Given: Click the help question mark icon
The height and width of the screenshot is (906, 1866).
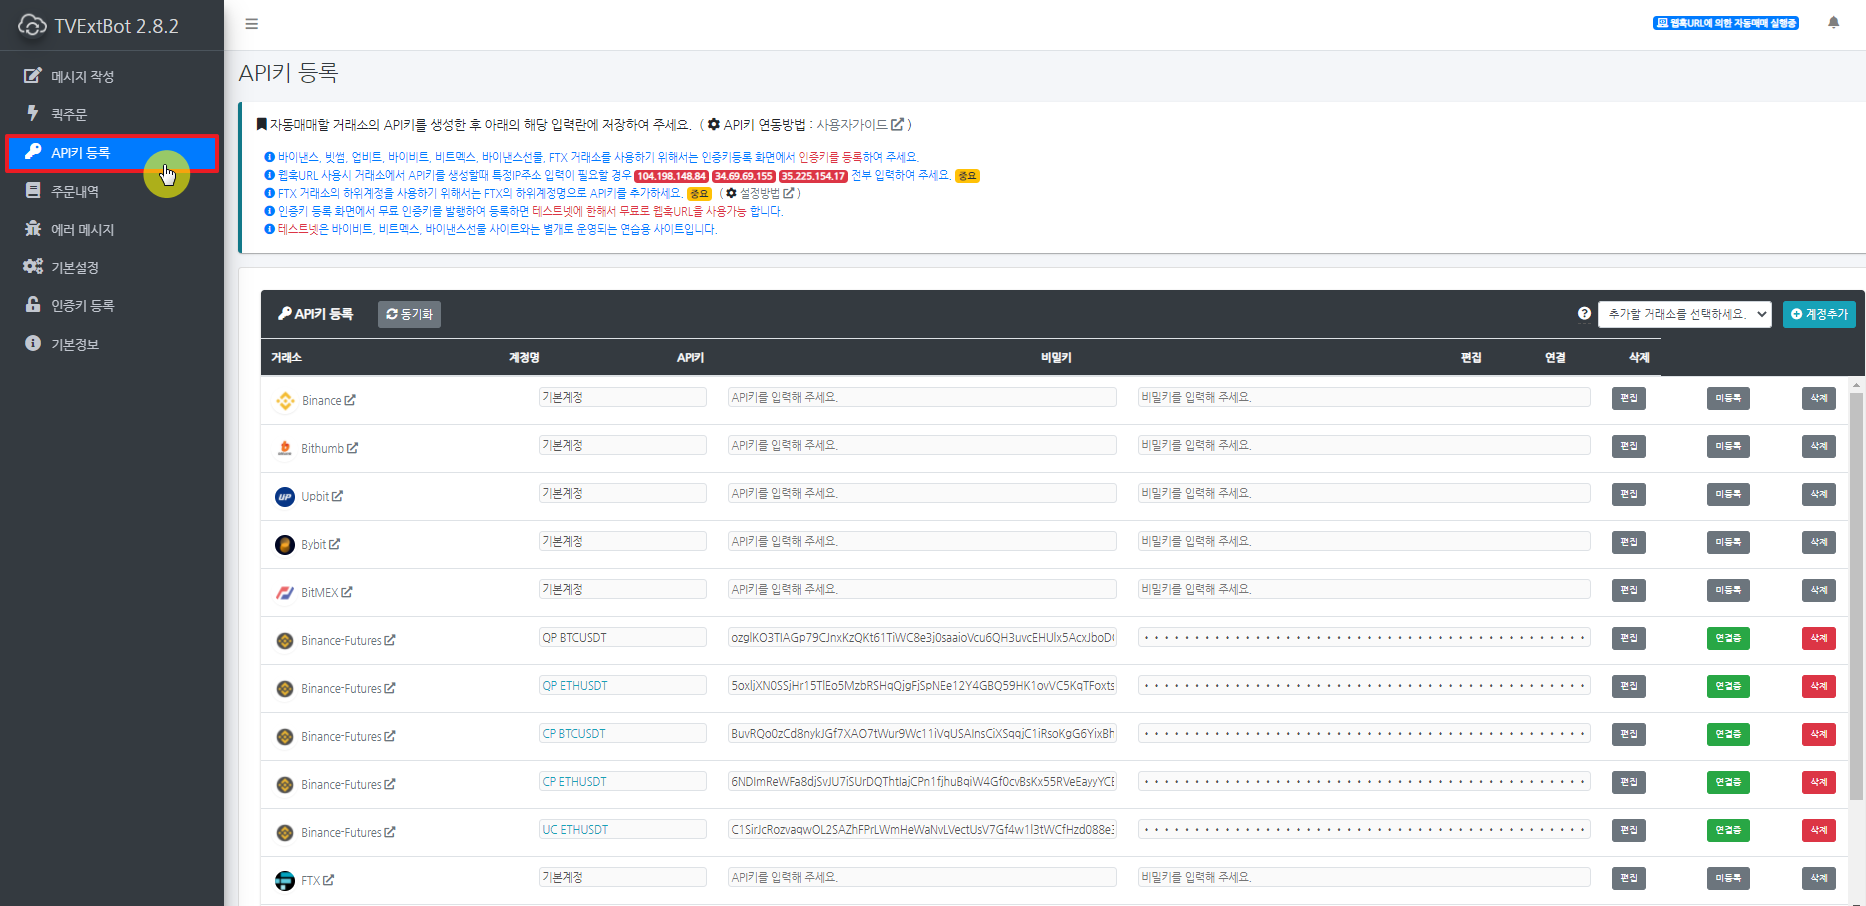Looking at the screenshot, I should (1584, 313).
